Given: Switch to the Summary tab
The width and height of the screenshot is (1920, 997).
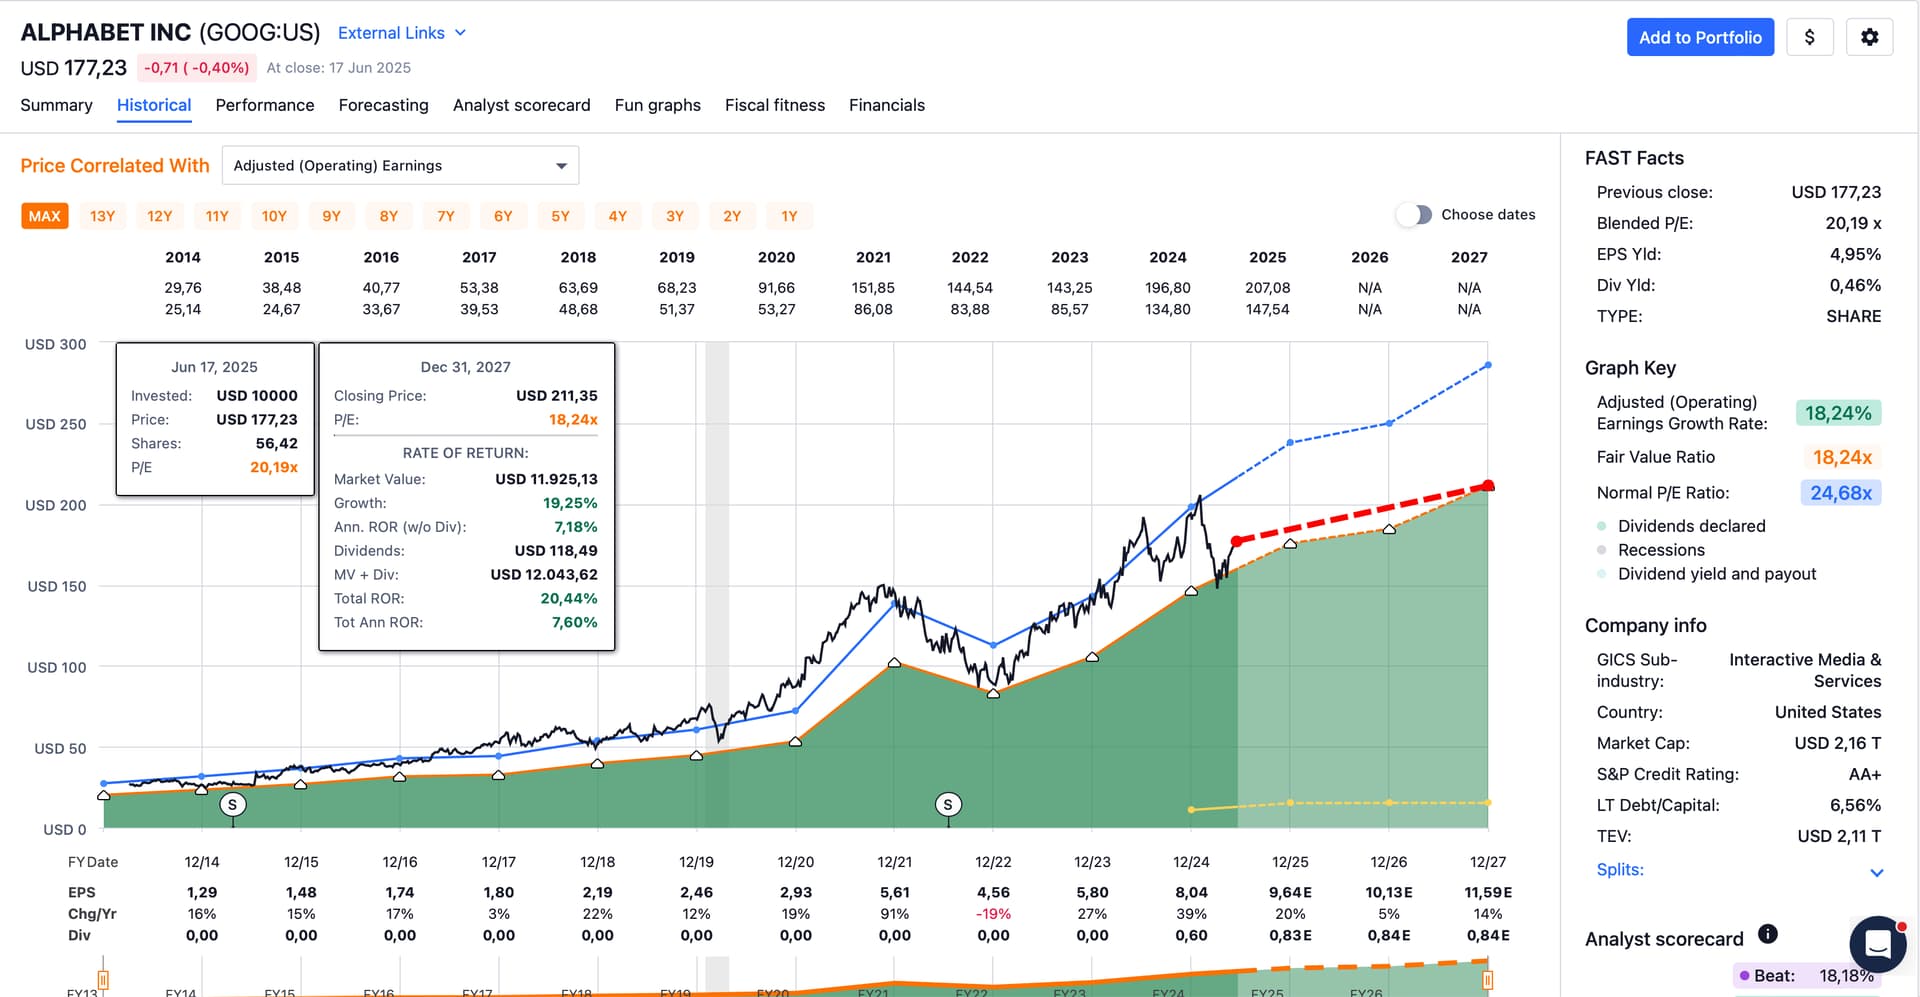Looking at the screenshot, I should [56, 105].
